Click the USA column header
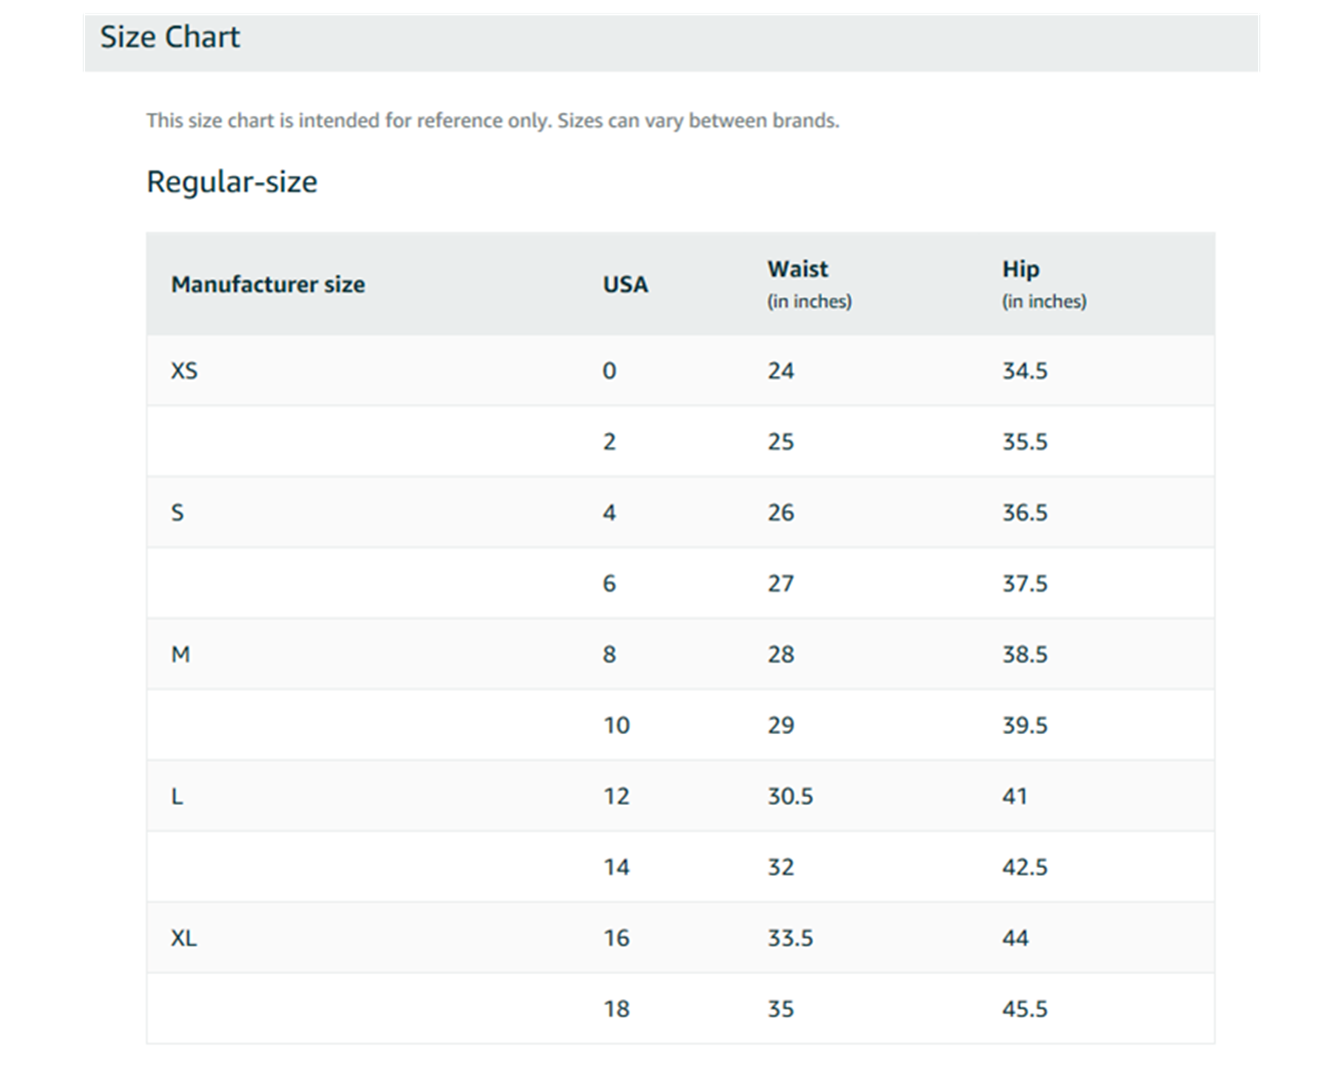 [625, 284]
